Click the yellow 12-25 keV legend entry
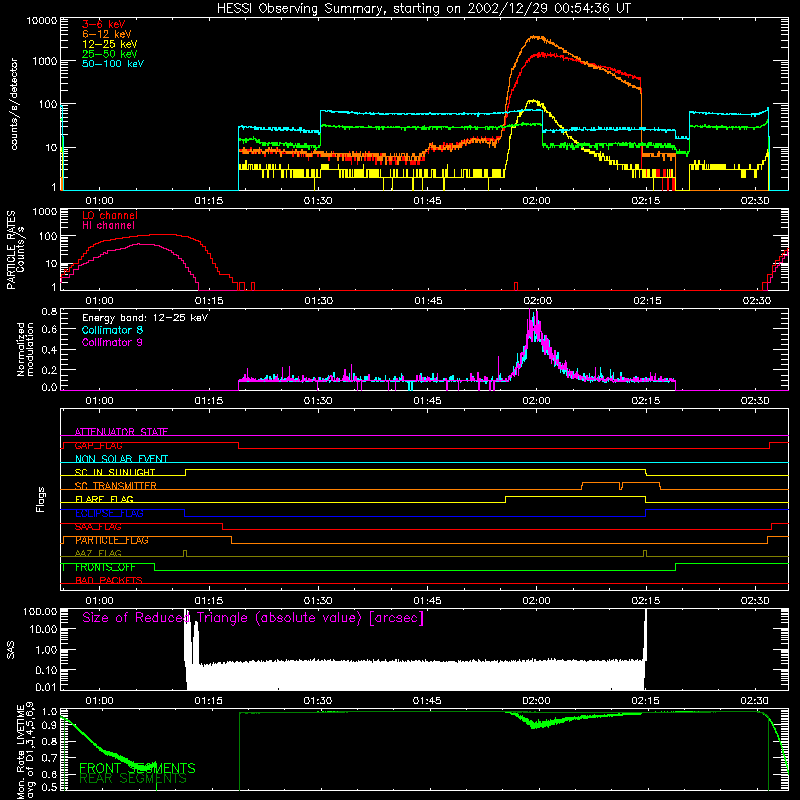This screenshot has height=800, width=800. (109, 44)
